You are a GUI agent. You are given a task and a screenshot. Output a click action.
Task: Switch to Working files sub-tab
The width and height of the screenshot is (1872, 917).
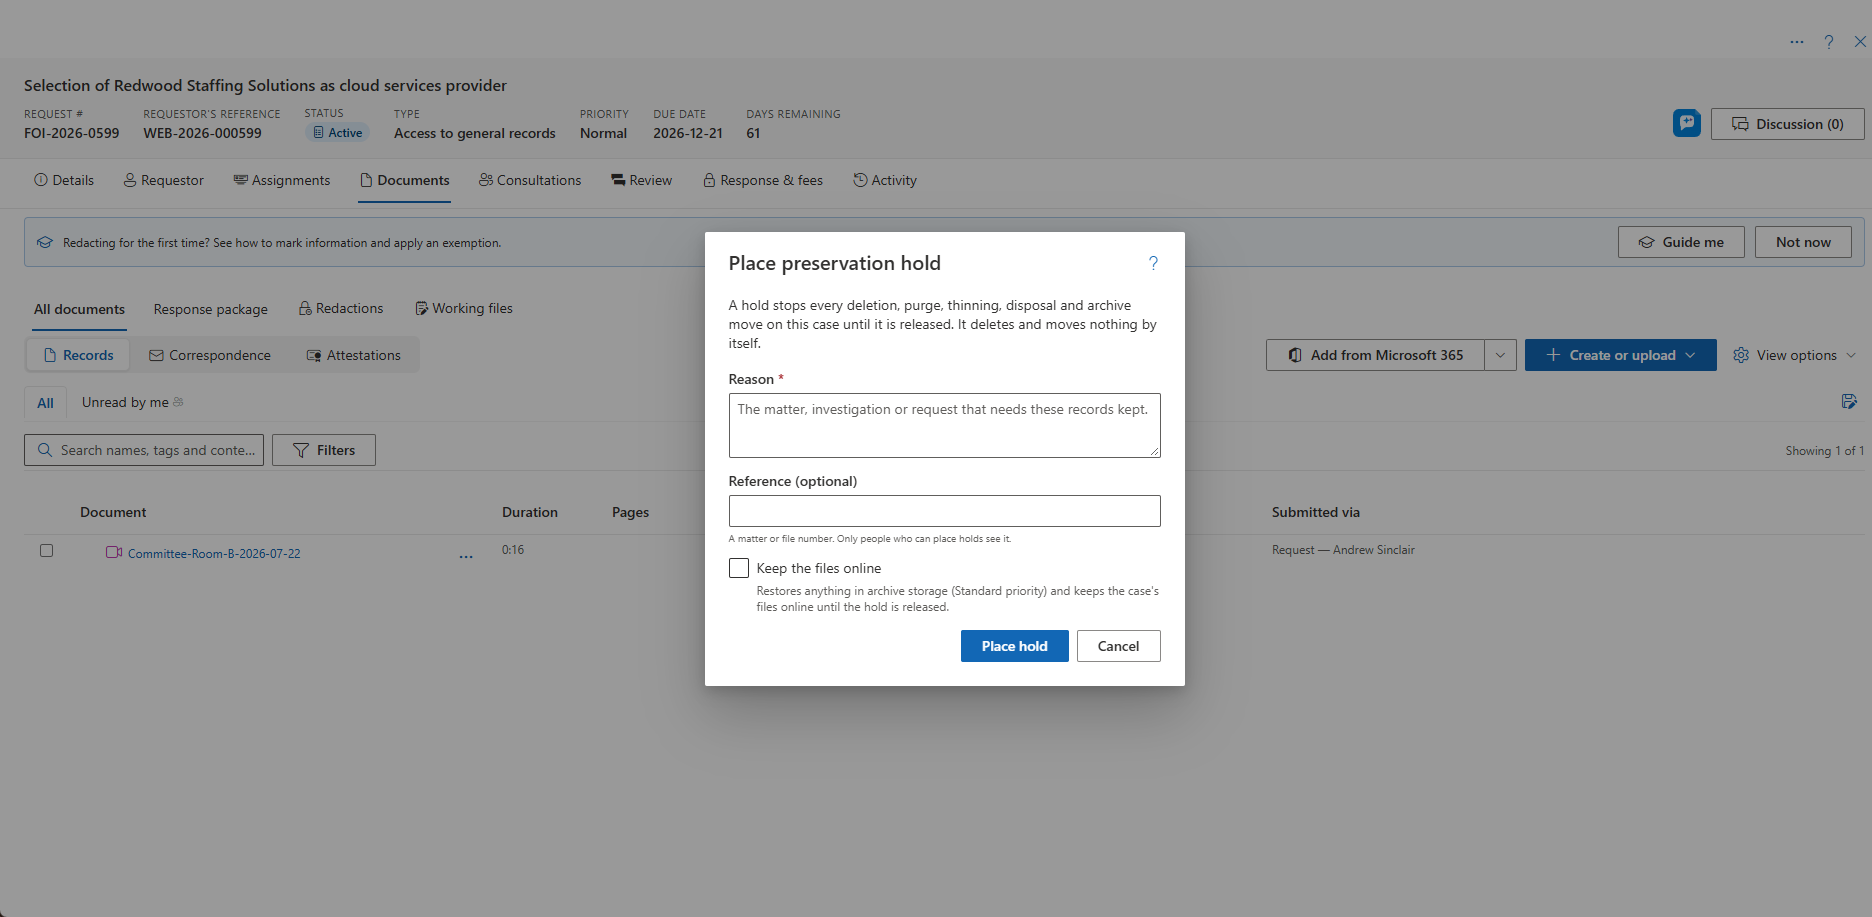pos(464,309)
